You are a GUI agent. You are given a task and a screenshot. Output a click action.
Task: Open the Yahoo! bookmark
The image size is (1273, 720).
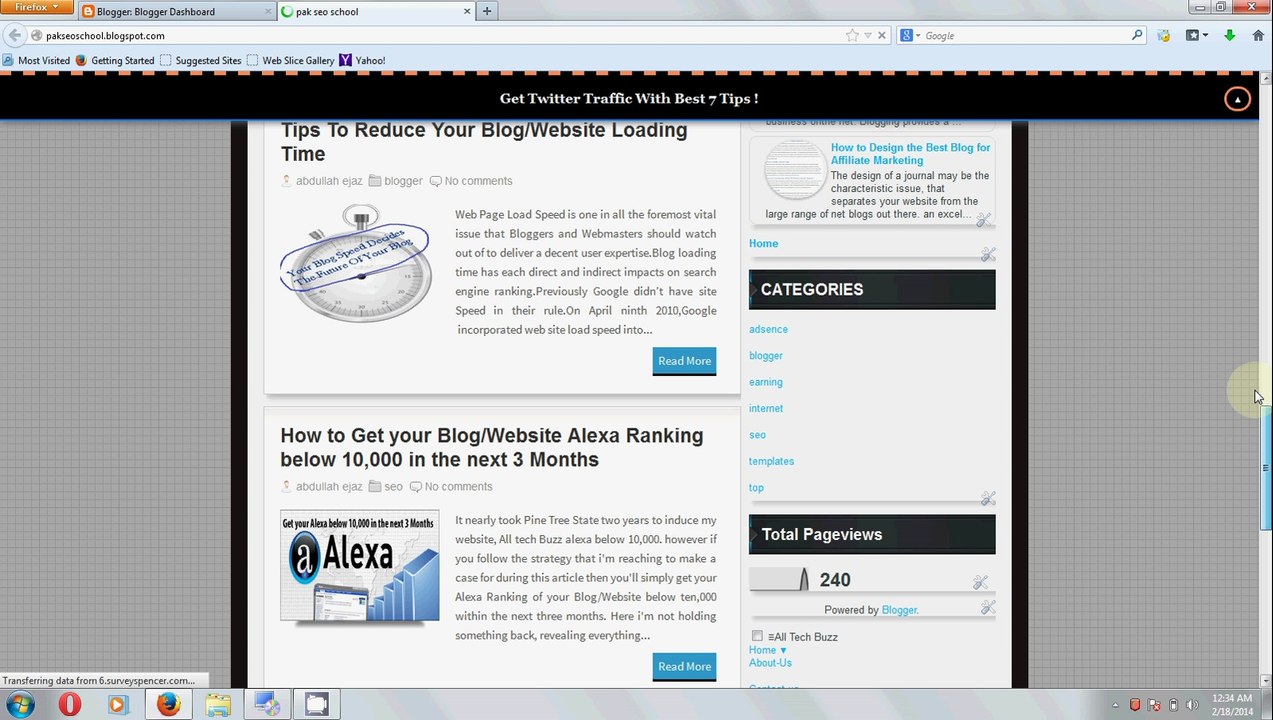point(362,60)
